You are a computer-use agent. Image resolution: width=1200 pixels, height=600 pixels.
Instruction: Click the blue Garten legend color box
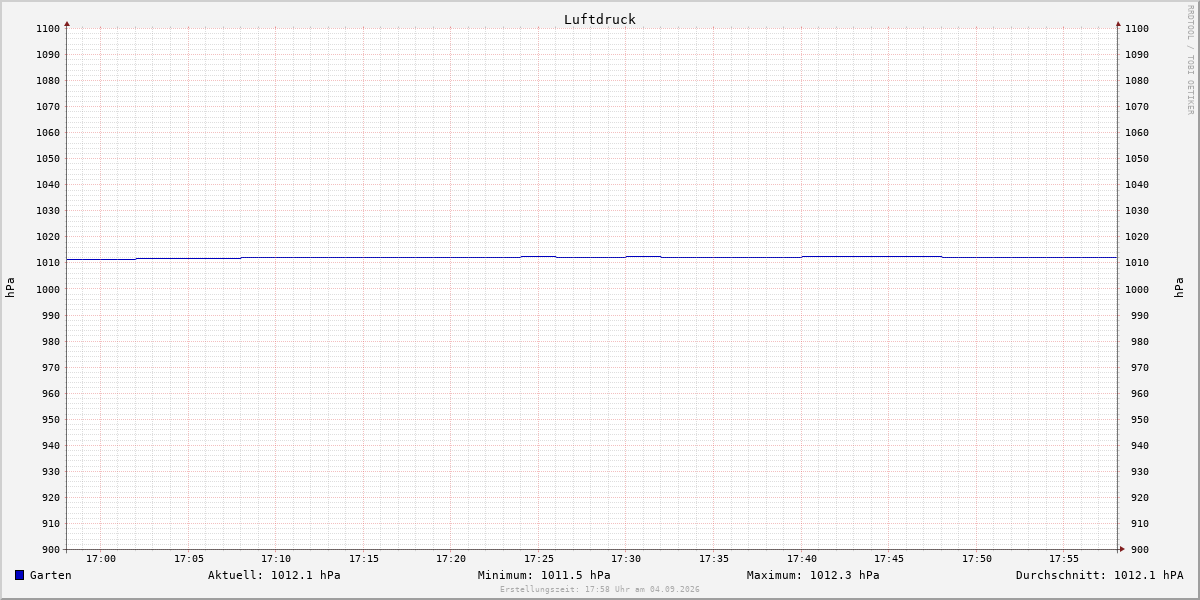(x=19, y=575)
